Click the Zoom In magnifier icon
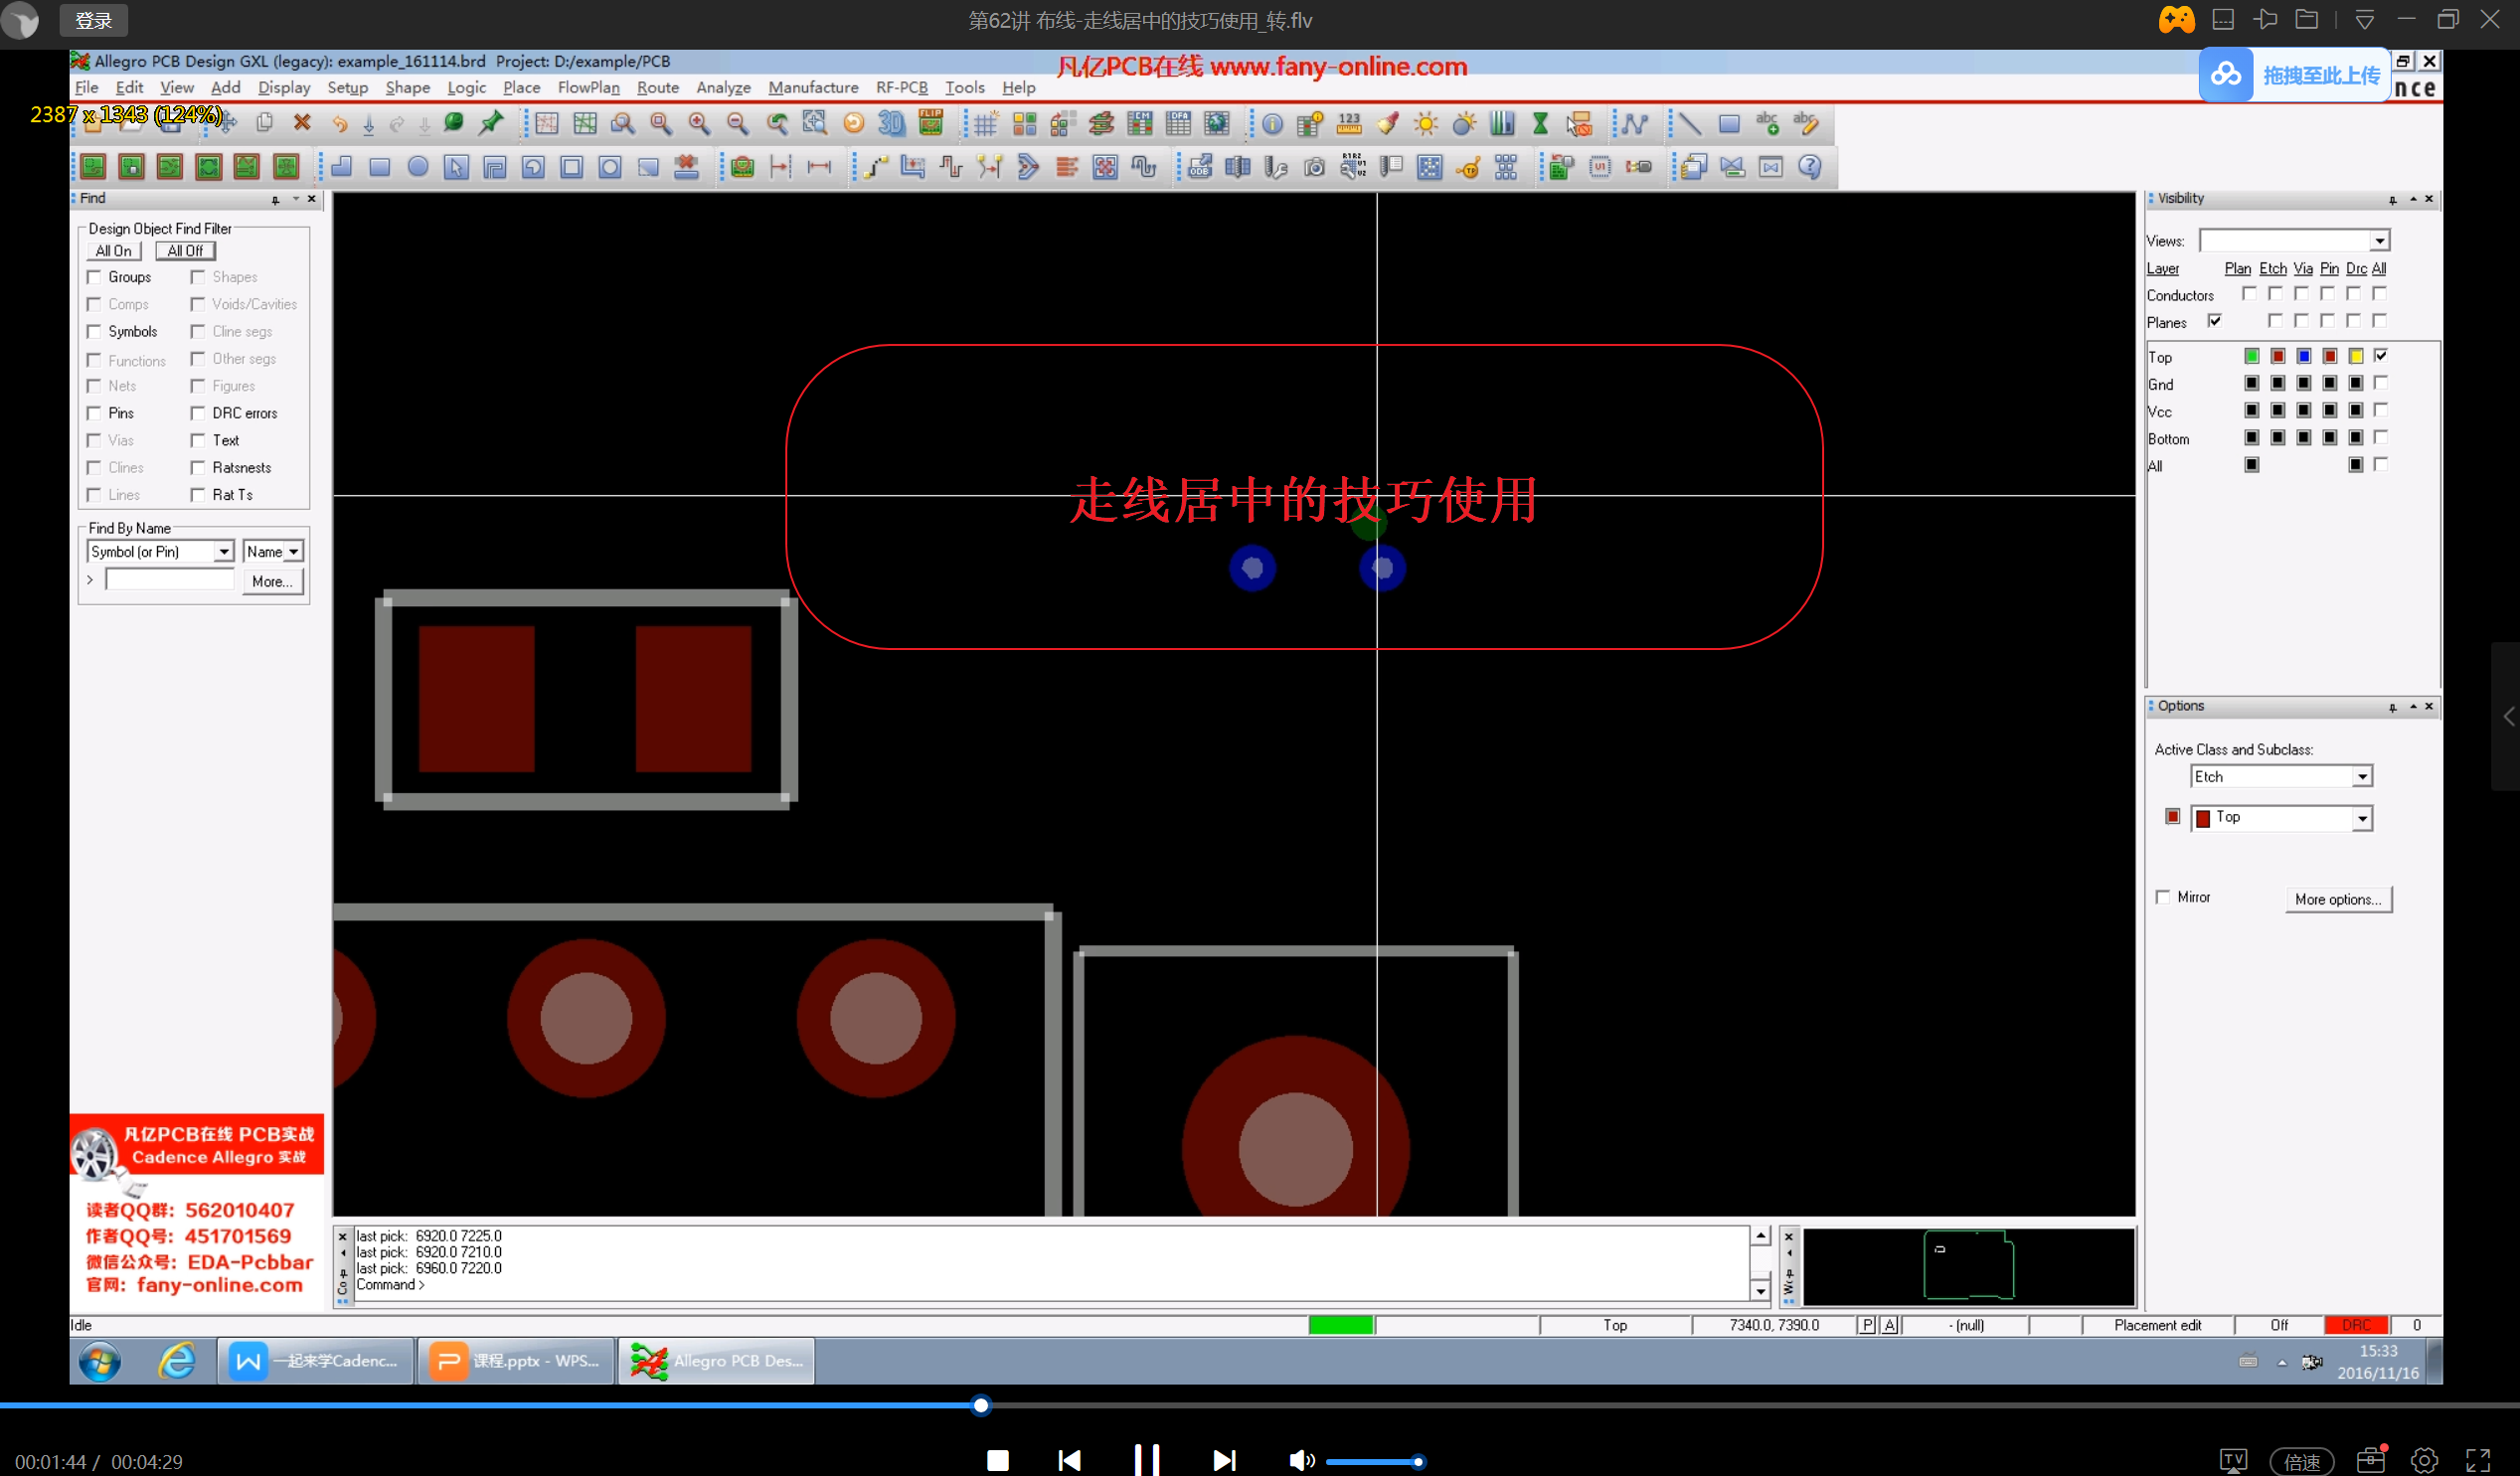2520x1476 pixels. [699, 123]
